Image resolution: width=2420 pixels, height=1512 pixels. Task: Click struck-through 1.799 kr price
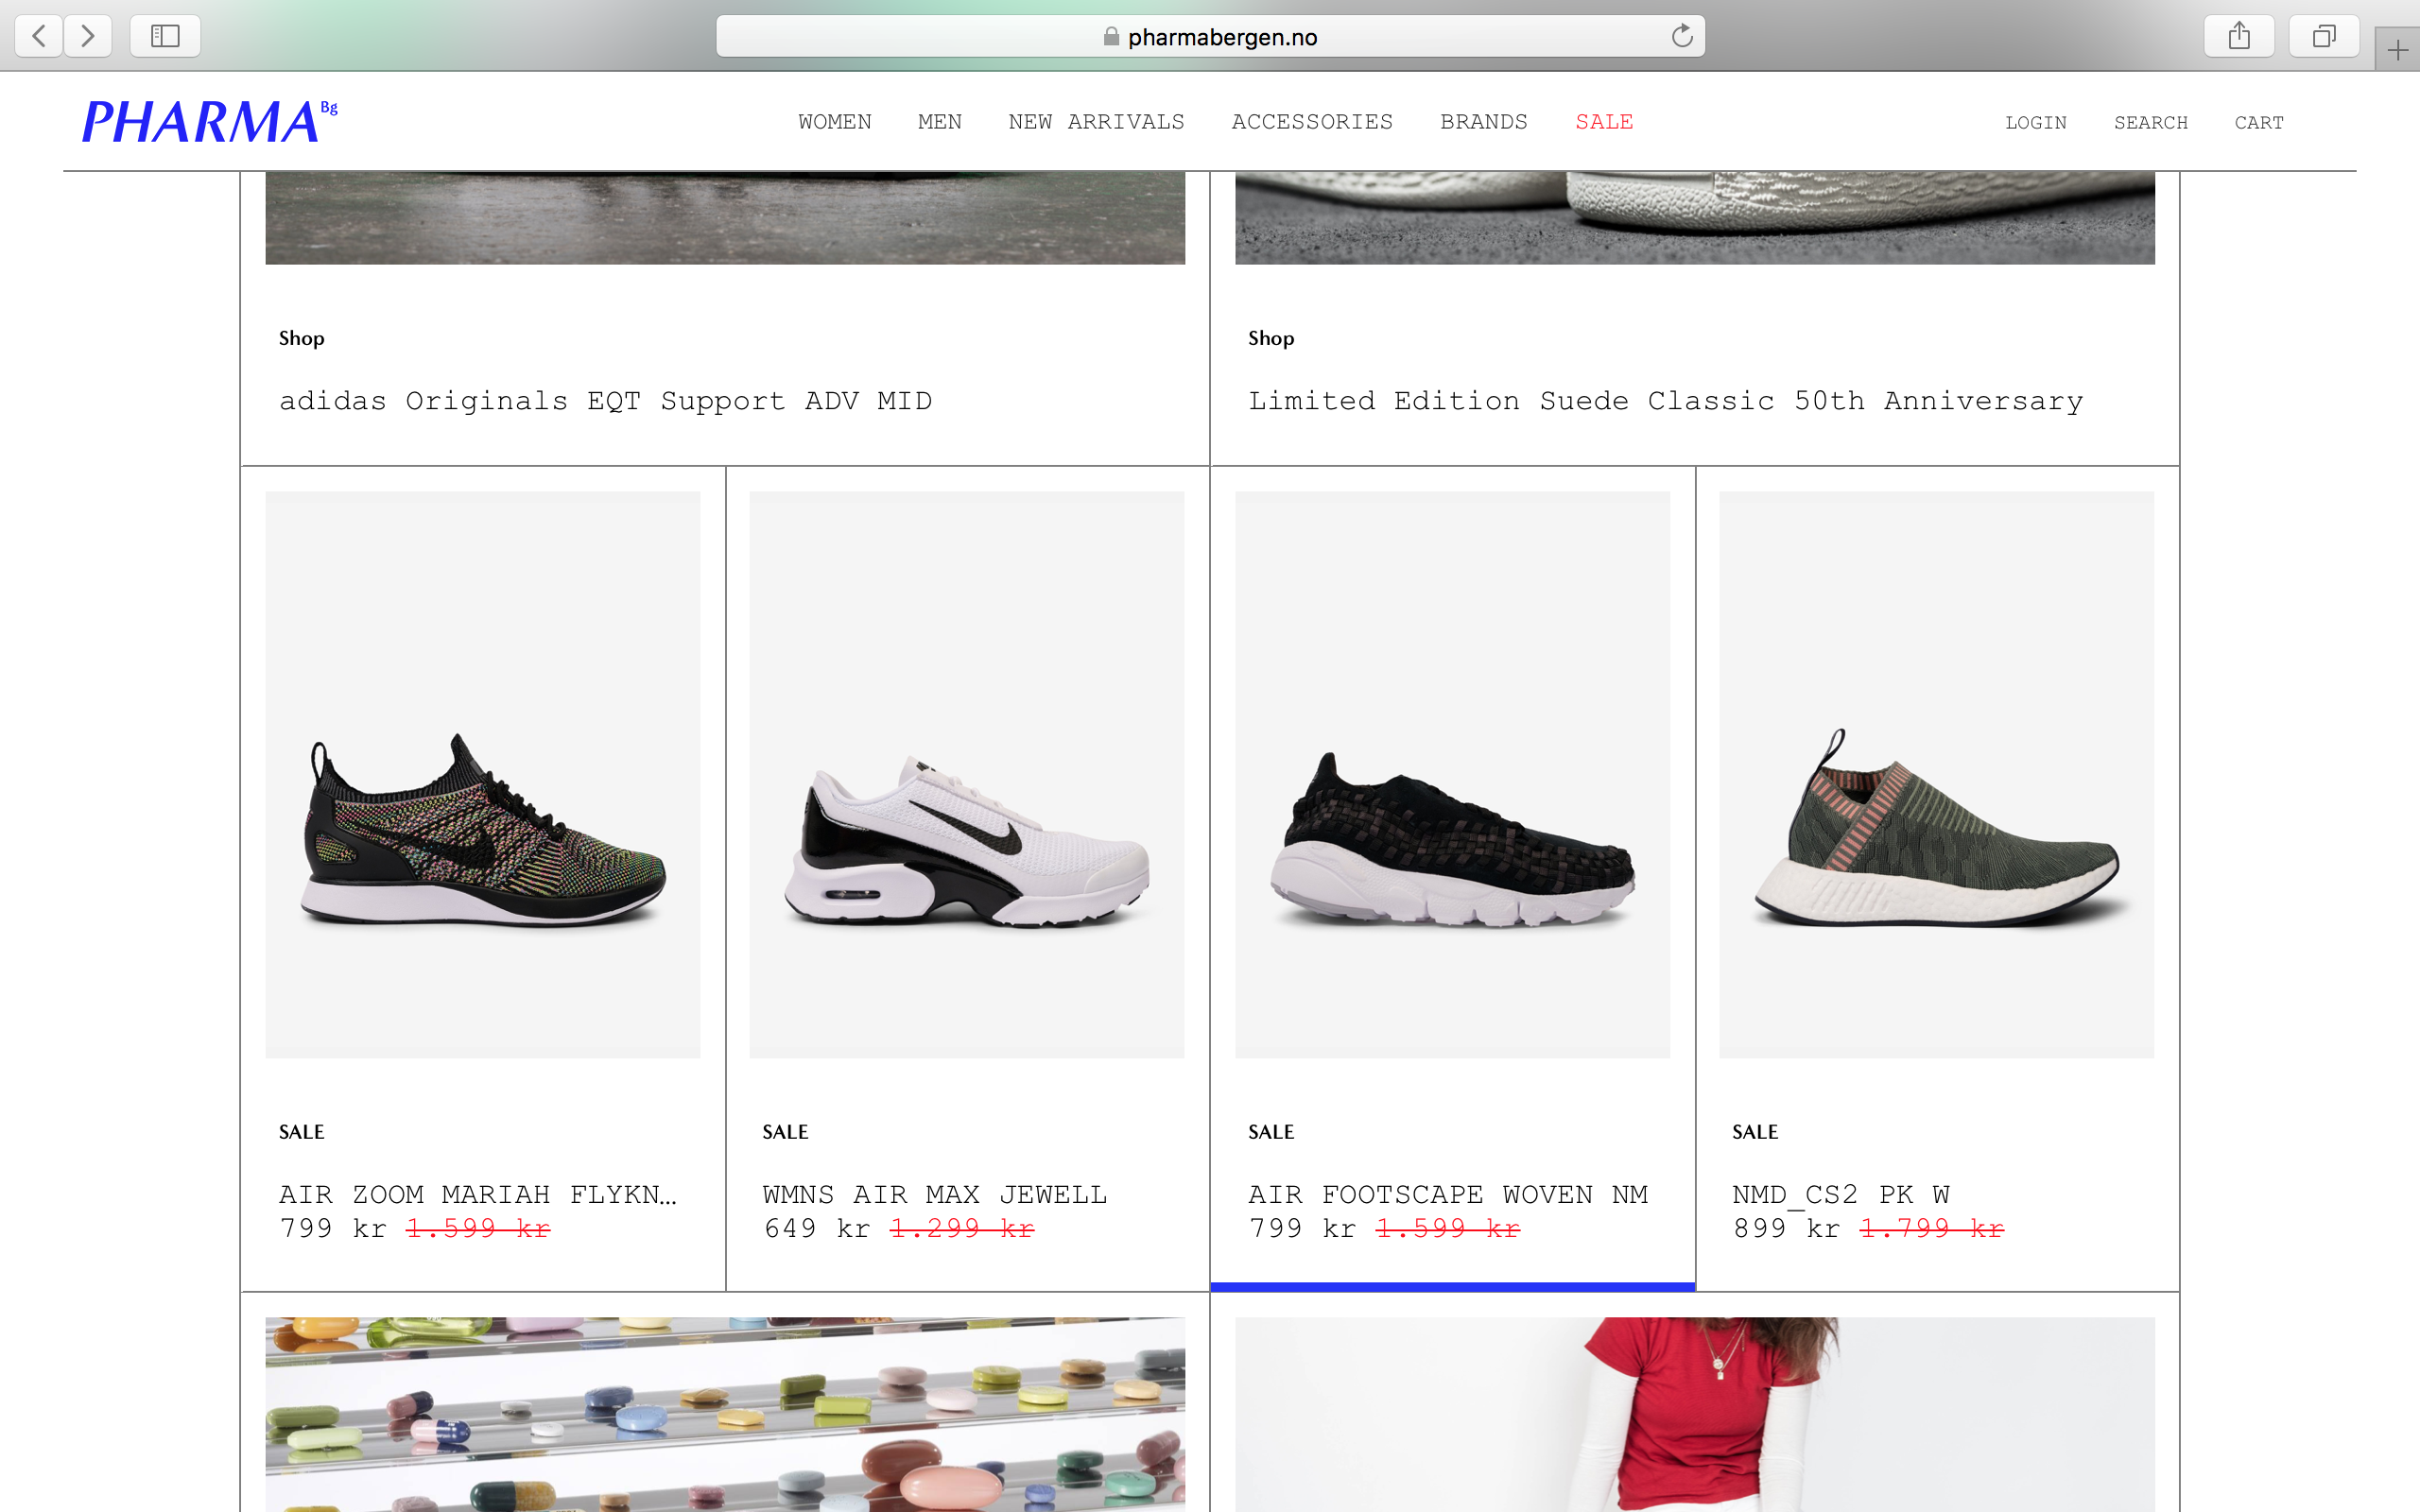click(1932, 1228)
